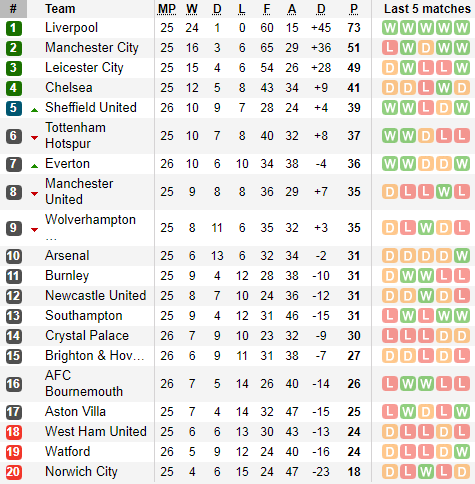Open the Chelsea team link
The image size is (475, 484).
point(69,88)
